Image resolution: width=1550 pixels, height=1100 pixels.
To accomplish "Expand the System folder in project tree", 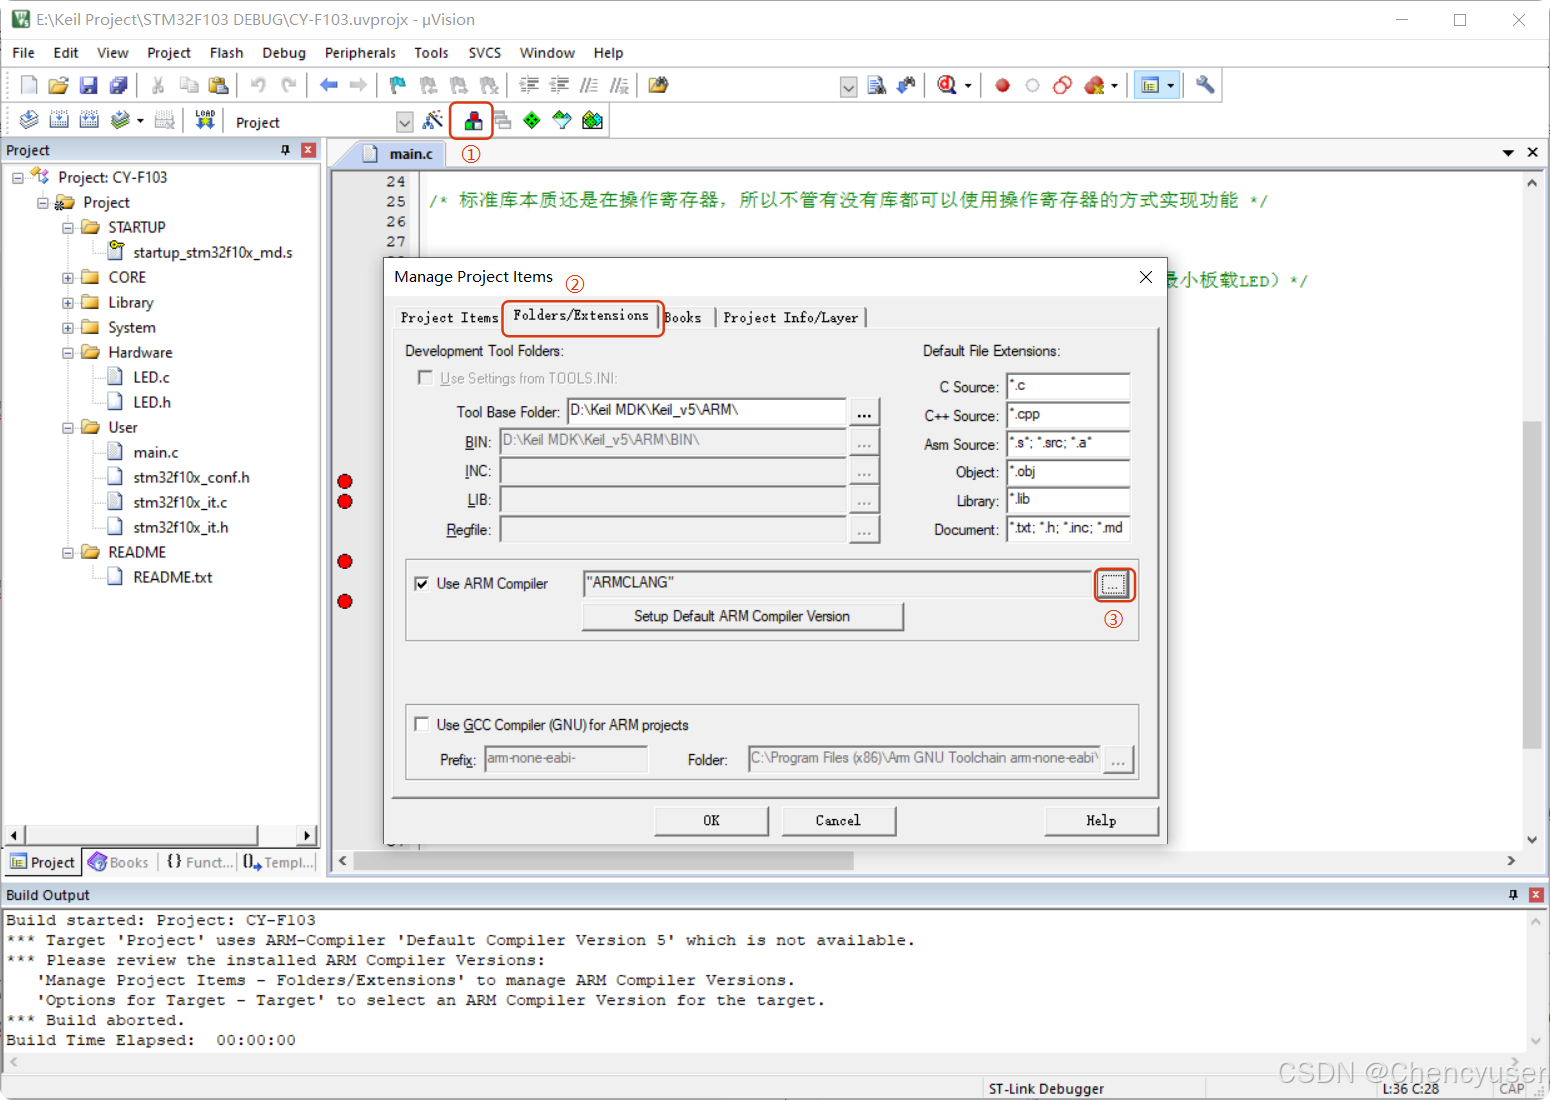I will point(68,327).
